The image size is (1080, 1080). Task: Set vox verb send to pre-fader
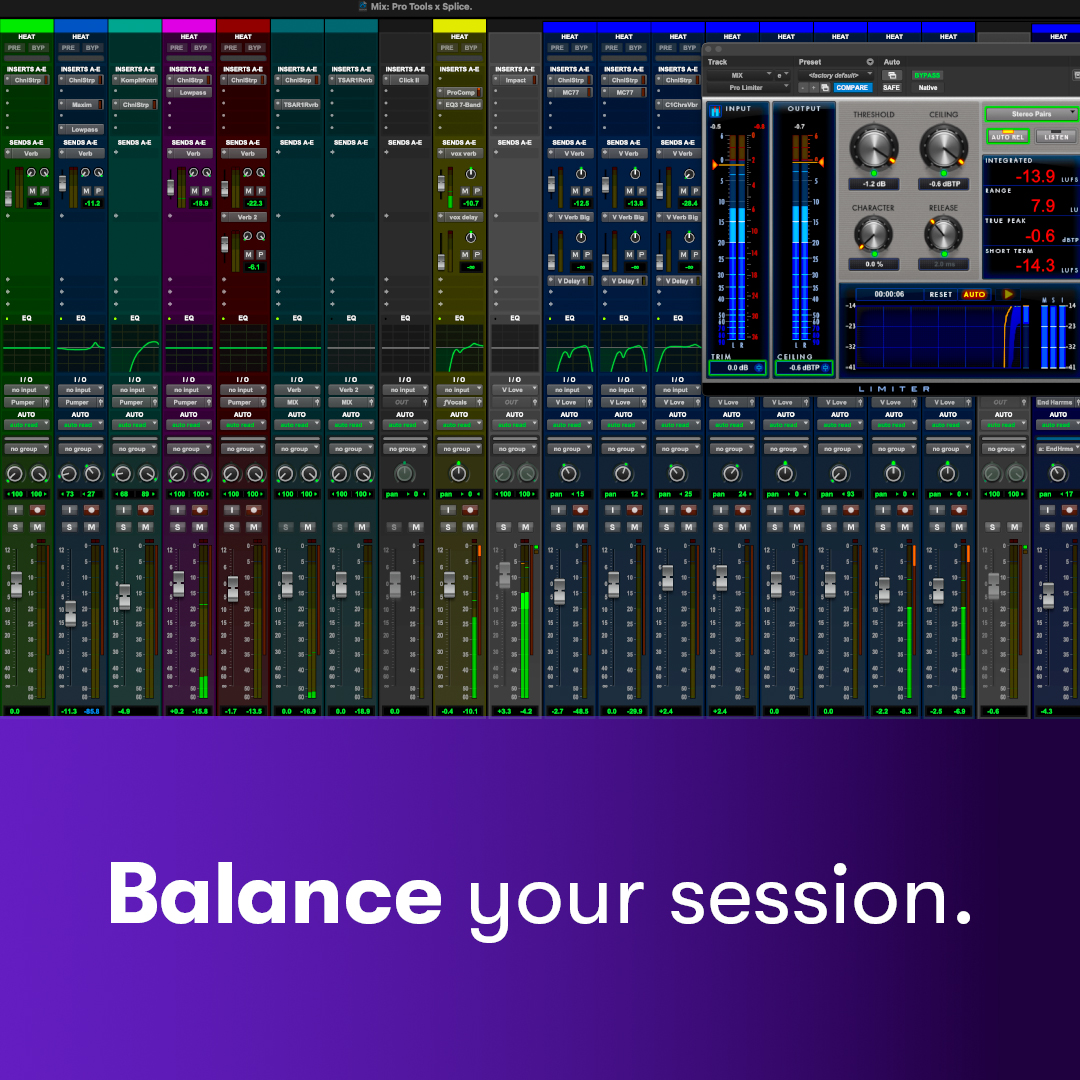point(477,191)
